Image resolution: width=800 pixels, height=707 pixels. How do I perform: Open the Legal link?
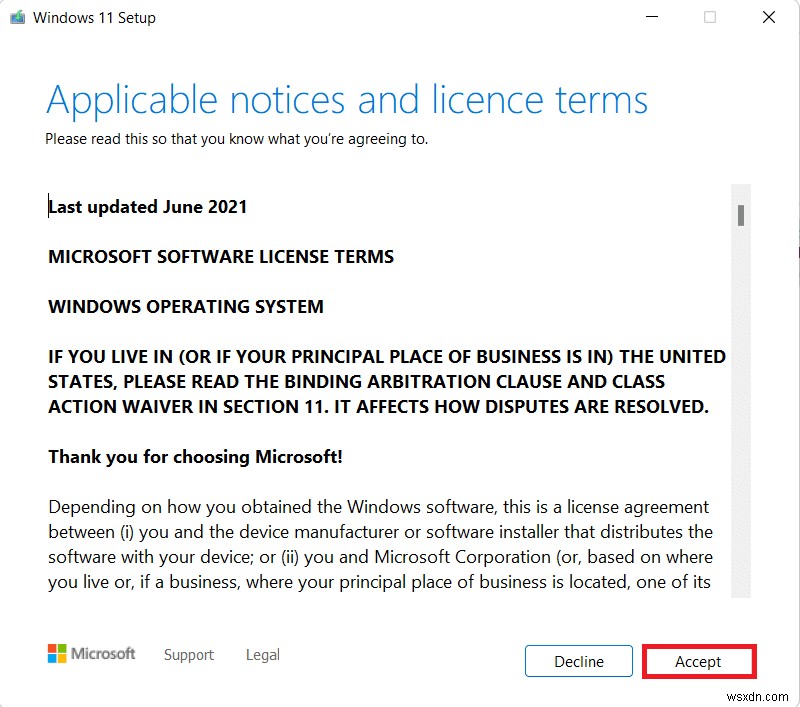pyautogui.click(x=262, y=654)
